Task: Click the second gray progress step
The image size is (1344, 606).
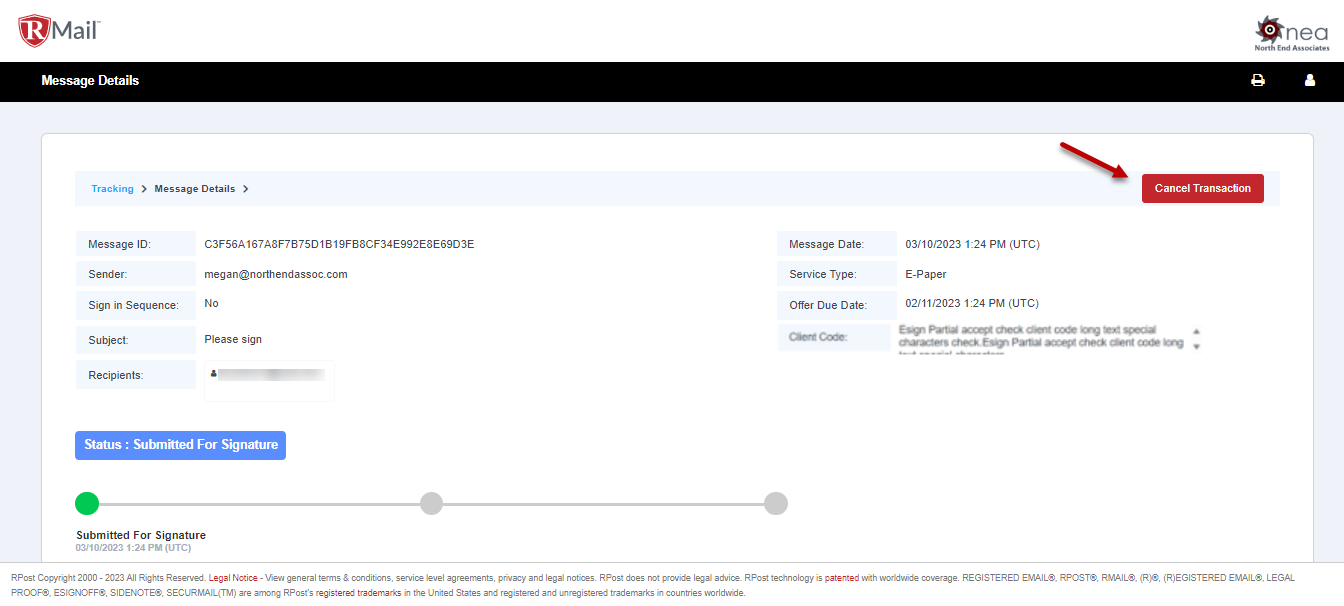Action: coord(431,503)
